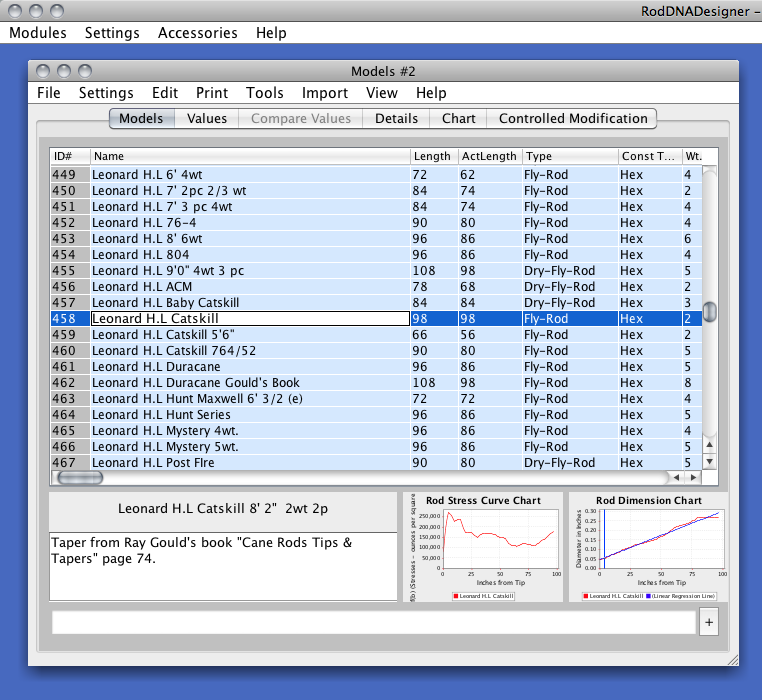This screenshot has height=700, width=762.
Task: Select row Leonard H.L Catskill 5'6"
Action: 376,334
